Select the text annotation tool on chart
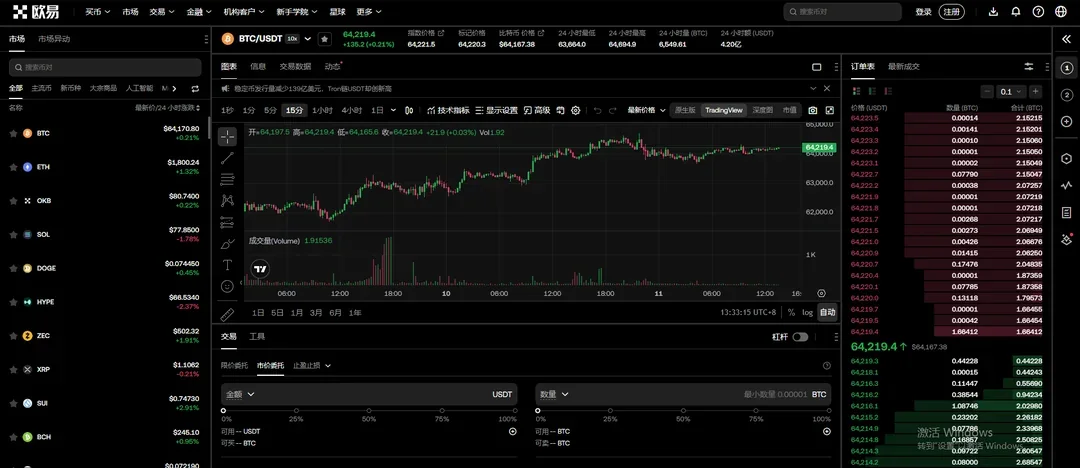 coord(227,265)
